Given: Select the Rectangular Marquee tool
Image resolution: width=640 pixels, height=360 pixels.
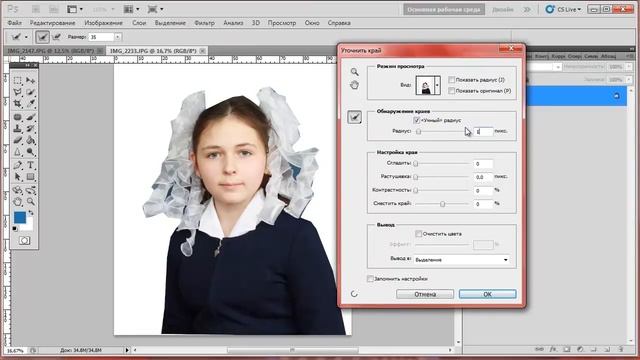Looking at the screenshot, I should coord(18,80).
